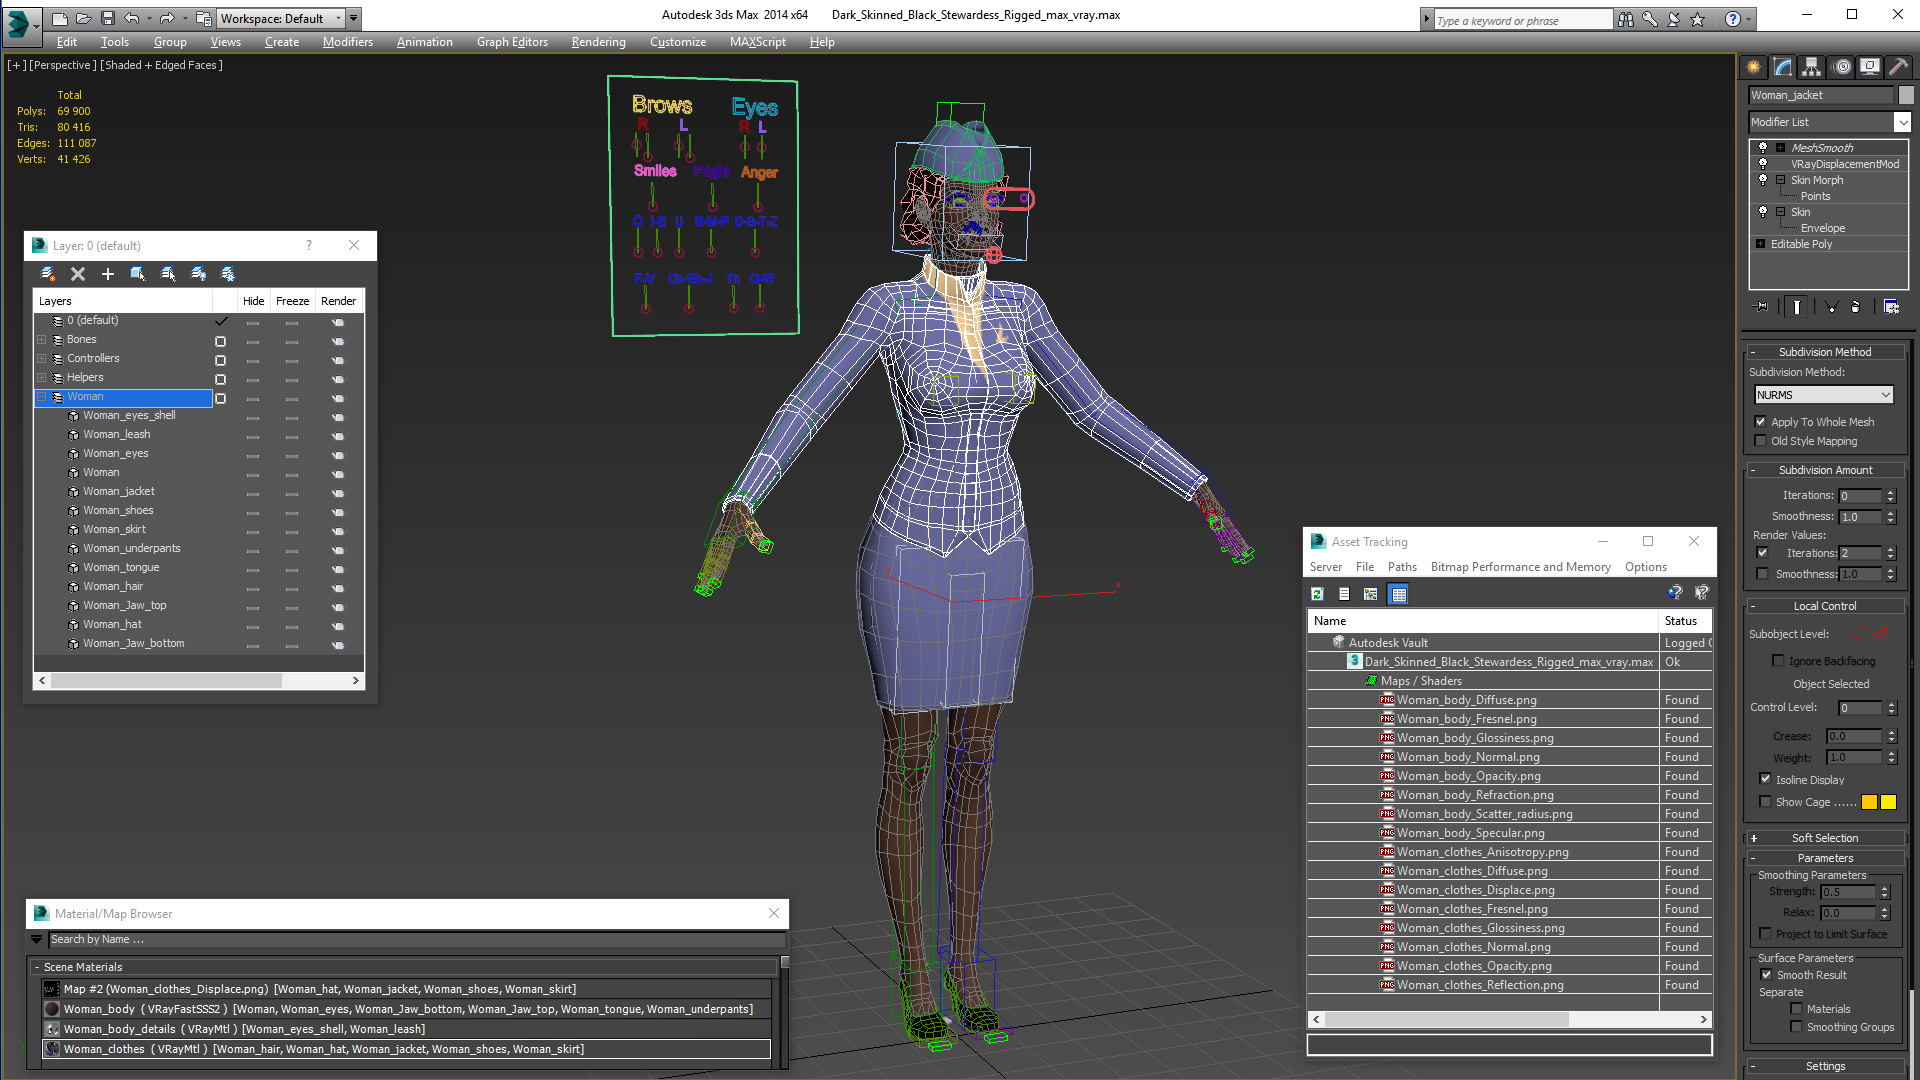1920x1080 pixels.
Task: Enable Old Style Mapping checkbox
Action: point(1761,441)
